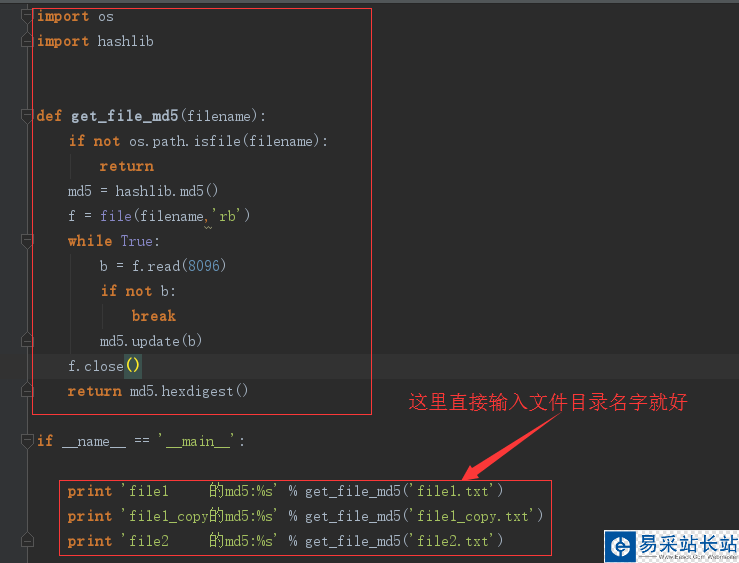Image resolution: width=739 pixels, height=563 pixels.
Task: Place cursor on get_file_md5 function name
Action: [x=124, y=116]
